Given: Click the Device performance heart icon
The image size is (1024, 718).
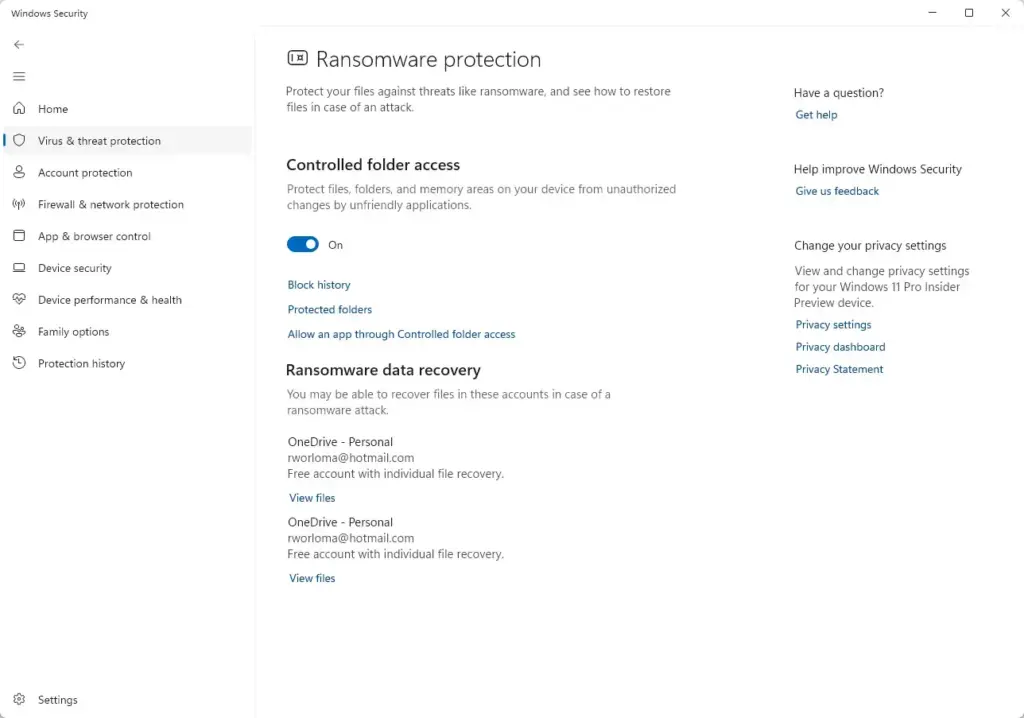Looking at the screenshot, I should click(x=19, y=299).
